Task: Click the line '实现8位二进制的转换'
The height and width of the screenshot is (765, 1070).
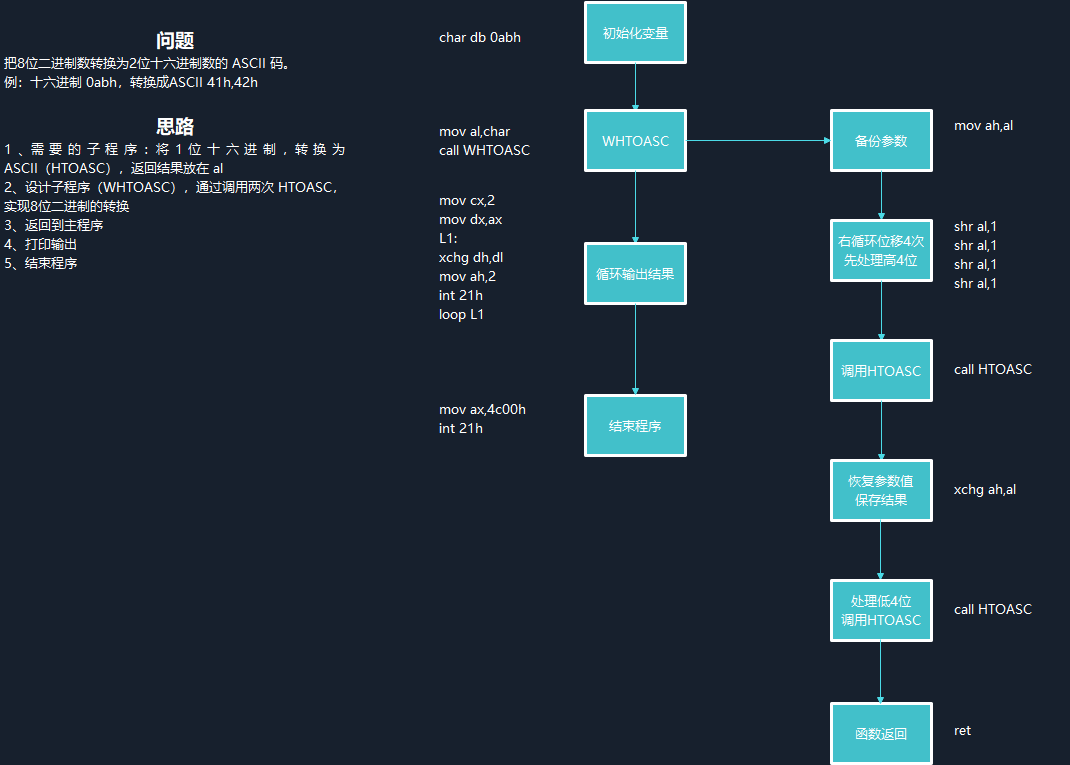Action: pos(66,206)
